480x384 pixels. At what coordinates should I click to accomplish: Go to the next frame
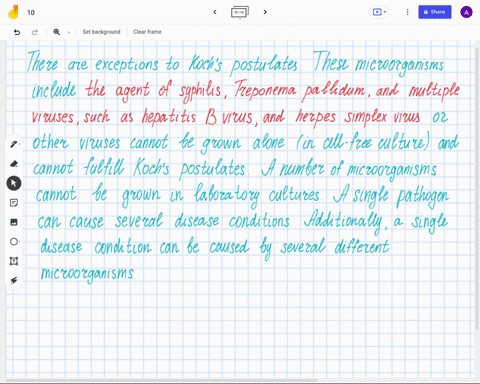(x=265, y=12)
